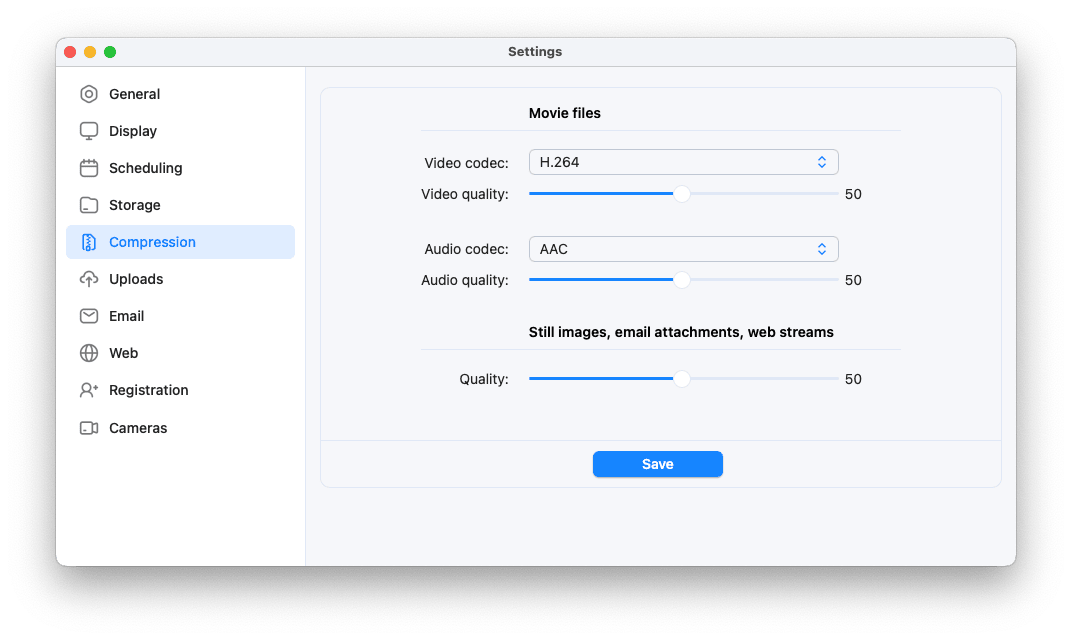1072x640 pixels.
Task: Click the Storage drive icon
Action: 89,204
